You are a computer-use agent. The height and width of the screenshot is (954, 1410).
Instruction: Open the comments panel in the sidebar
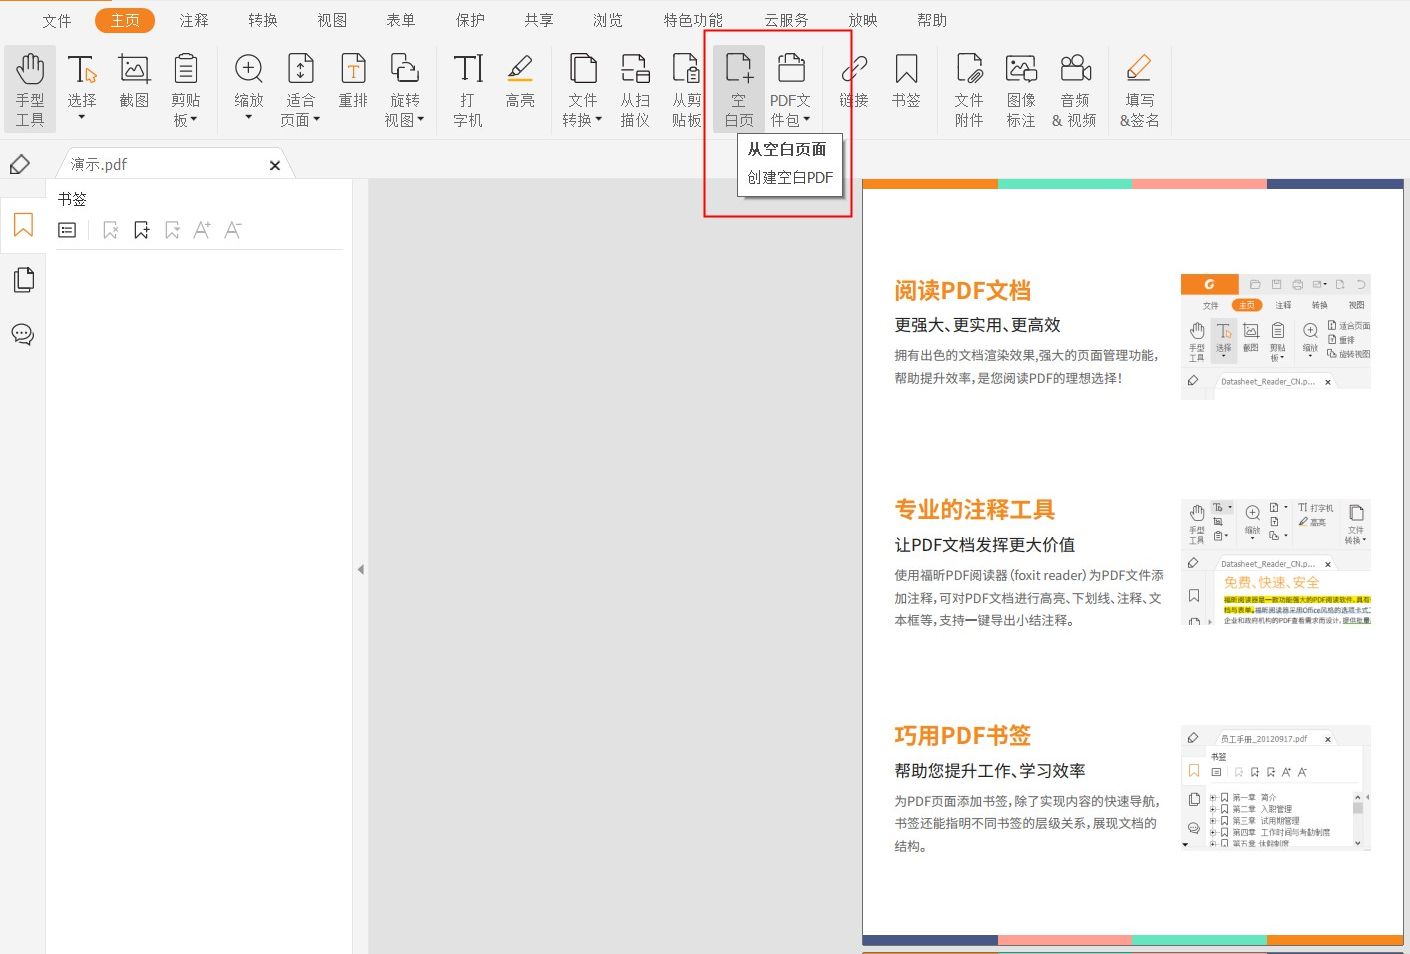23,334
